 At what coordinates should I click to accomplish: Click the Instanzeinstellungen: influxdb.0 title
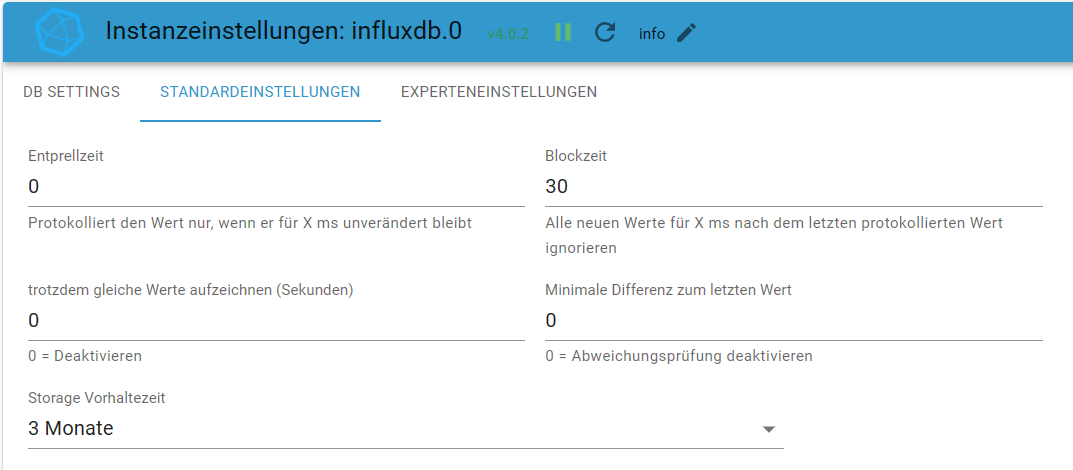[x=284, y=31]
